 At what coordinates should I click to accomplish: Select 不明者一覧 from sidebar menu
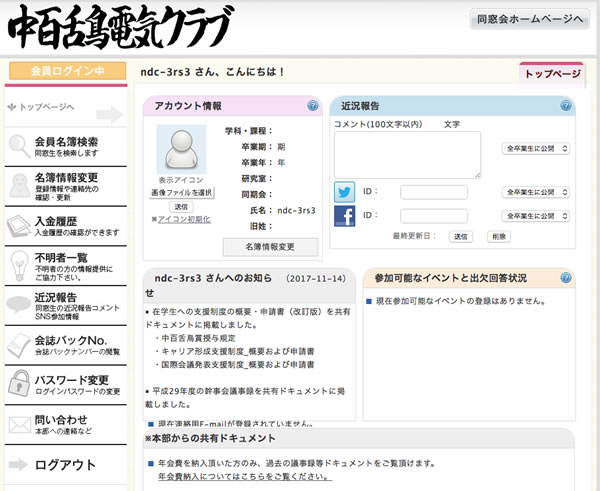65,263
